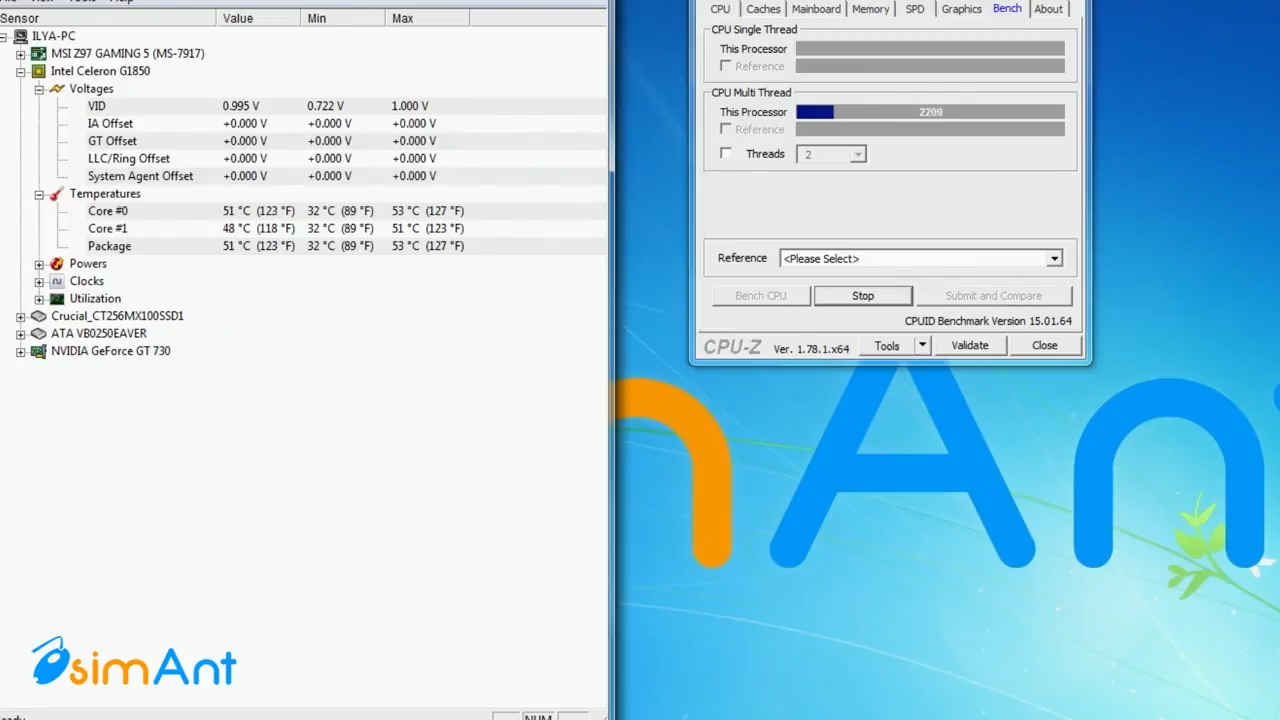The height and width of the screenshot is (720, 1280).
Task: Select the Bench tab
Action: pos(1007,8)
